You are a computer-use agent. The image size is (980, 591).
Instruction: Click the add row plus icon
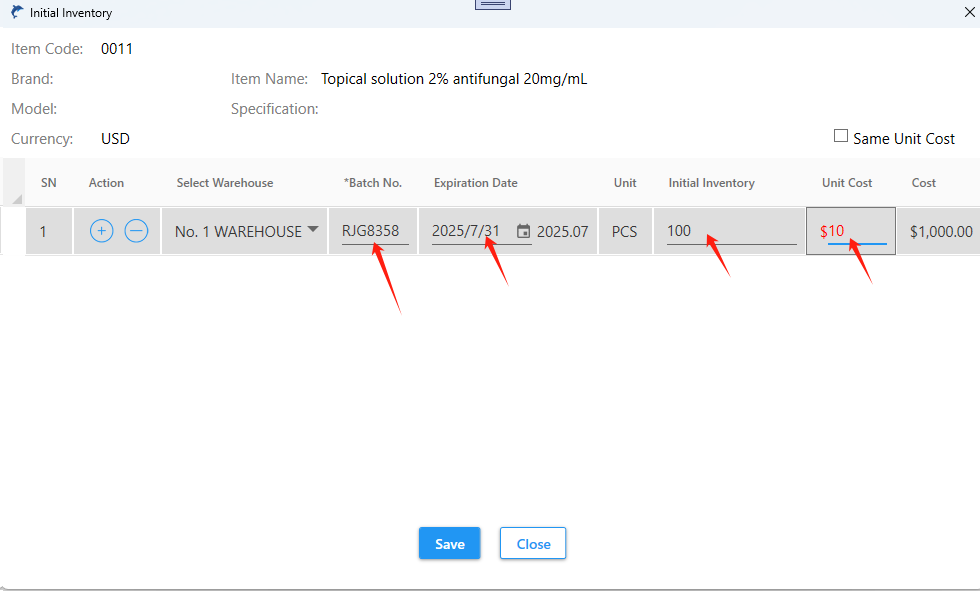(101, 231)
